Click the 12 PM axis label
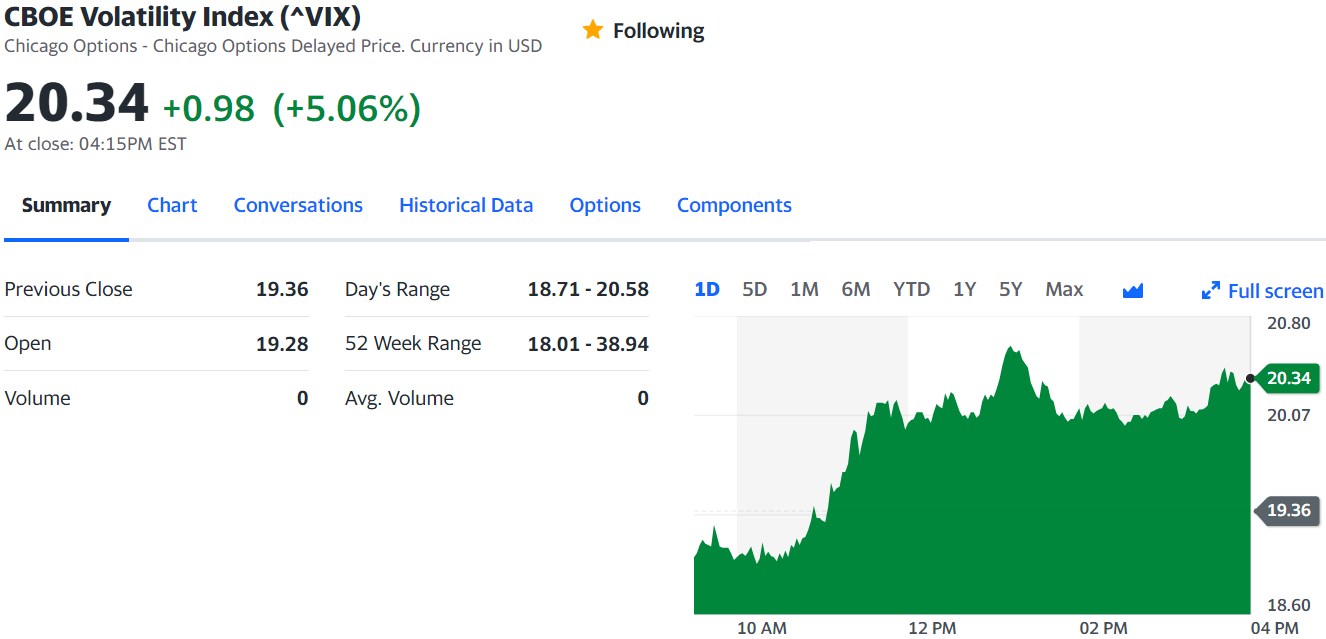 [932, 628]
